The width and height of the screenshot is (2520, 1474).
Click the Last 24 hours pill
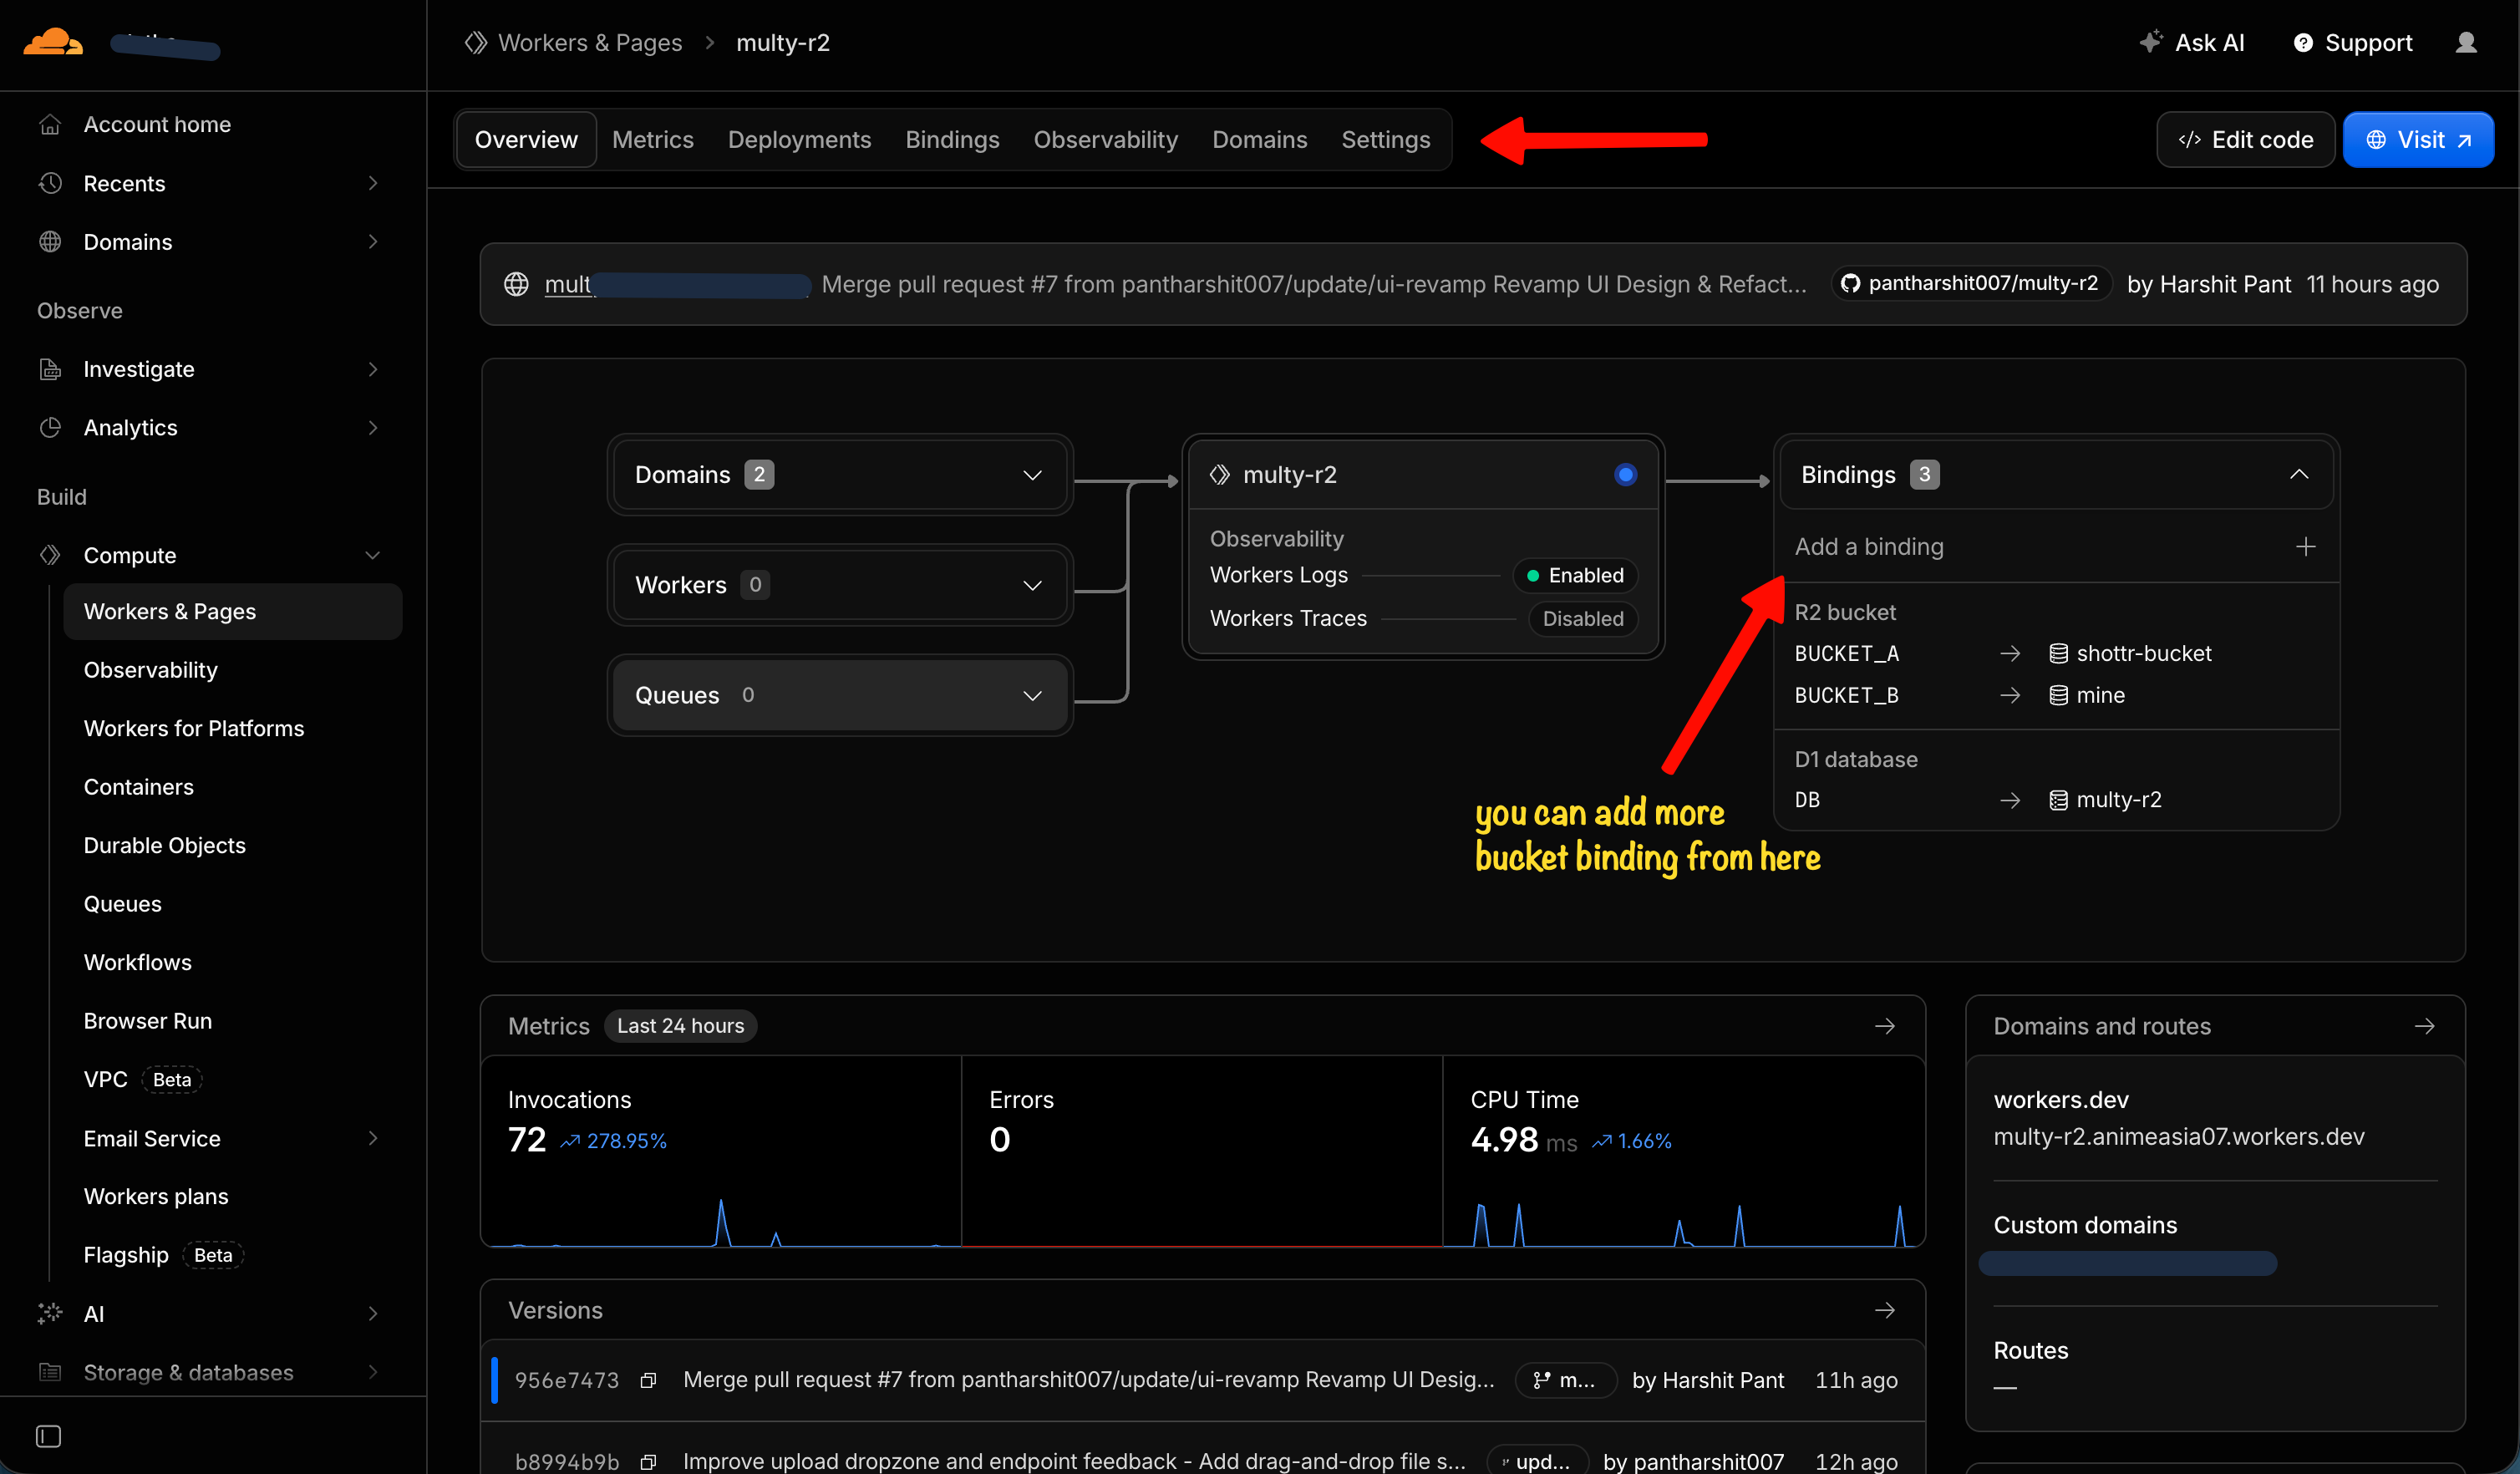click(x=680, y=1026)
